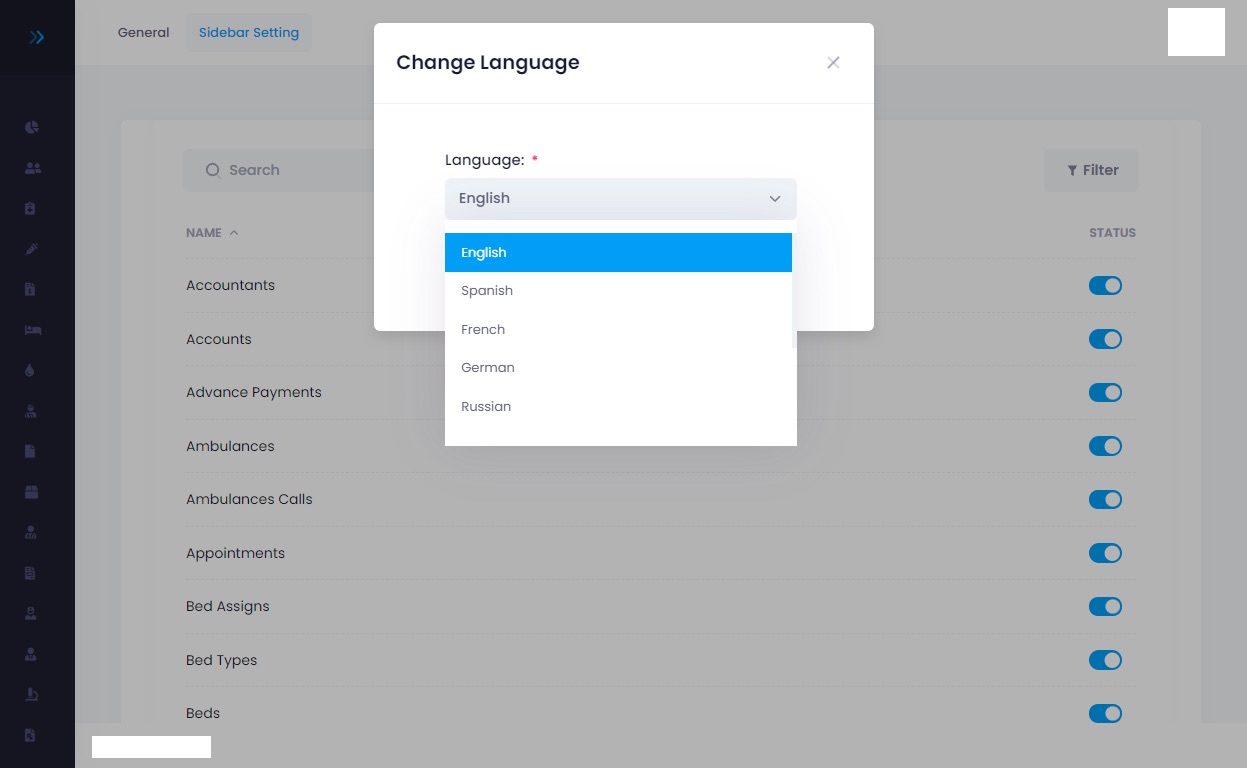
Task: Select the injection/vaccination sidebar icon
Action: pos(33,248)
